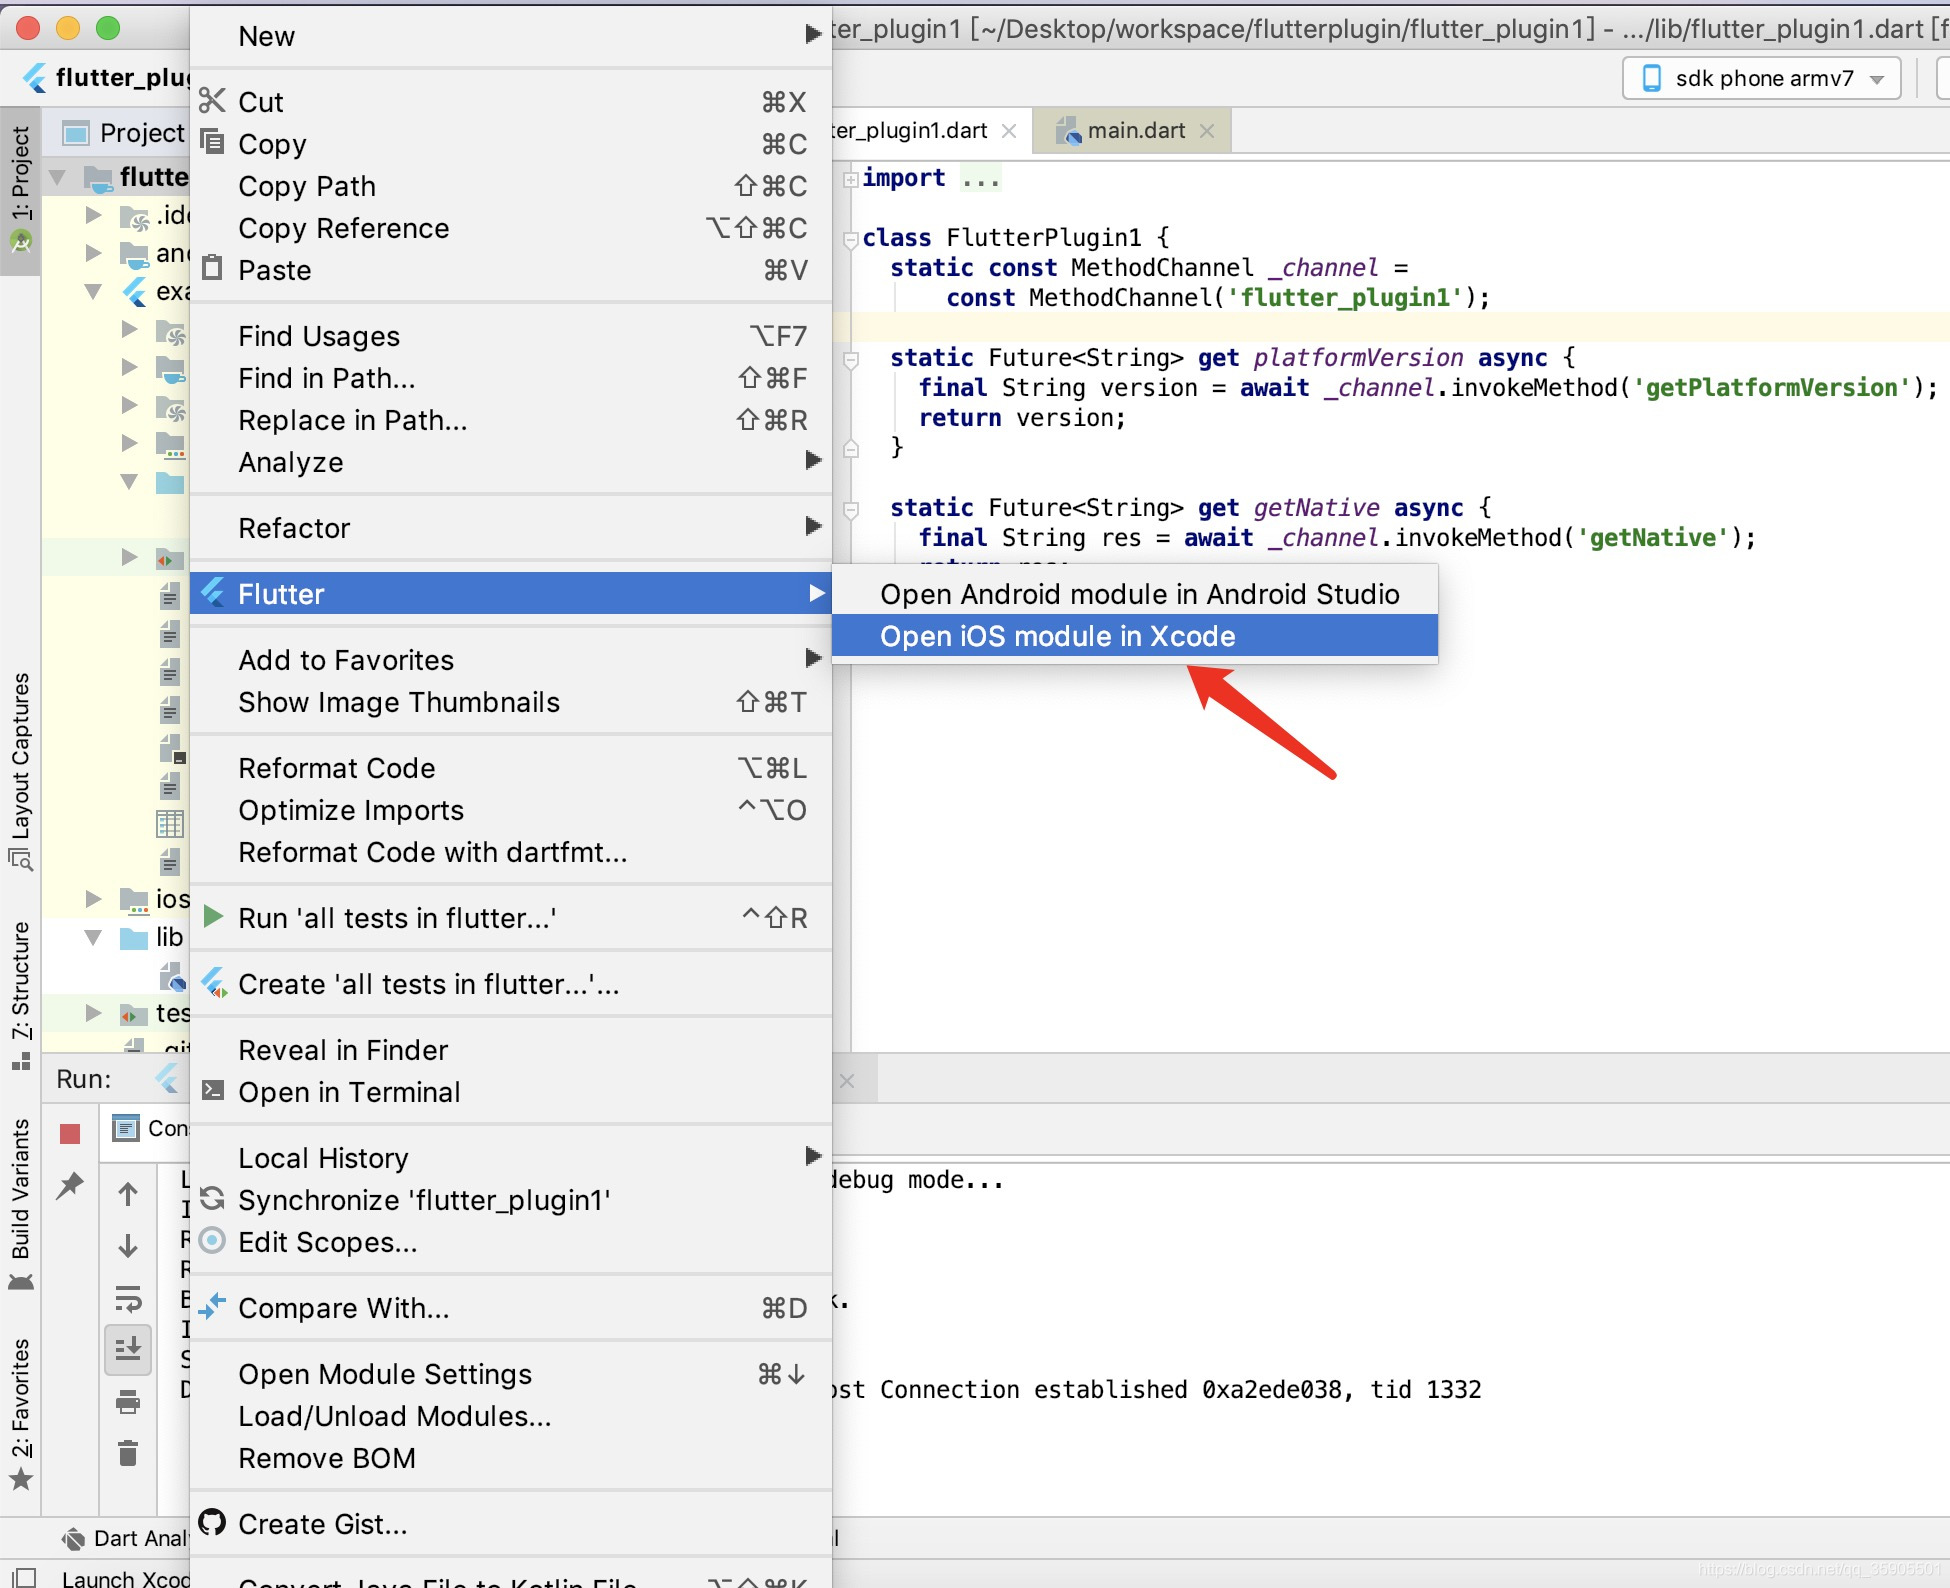
Task: Open the 7: Structure side tab
Action: point(20,995)
